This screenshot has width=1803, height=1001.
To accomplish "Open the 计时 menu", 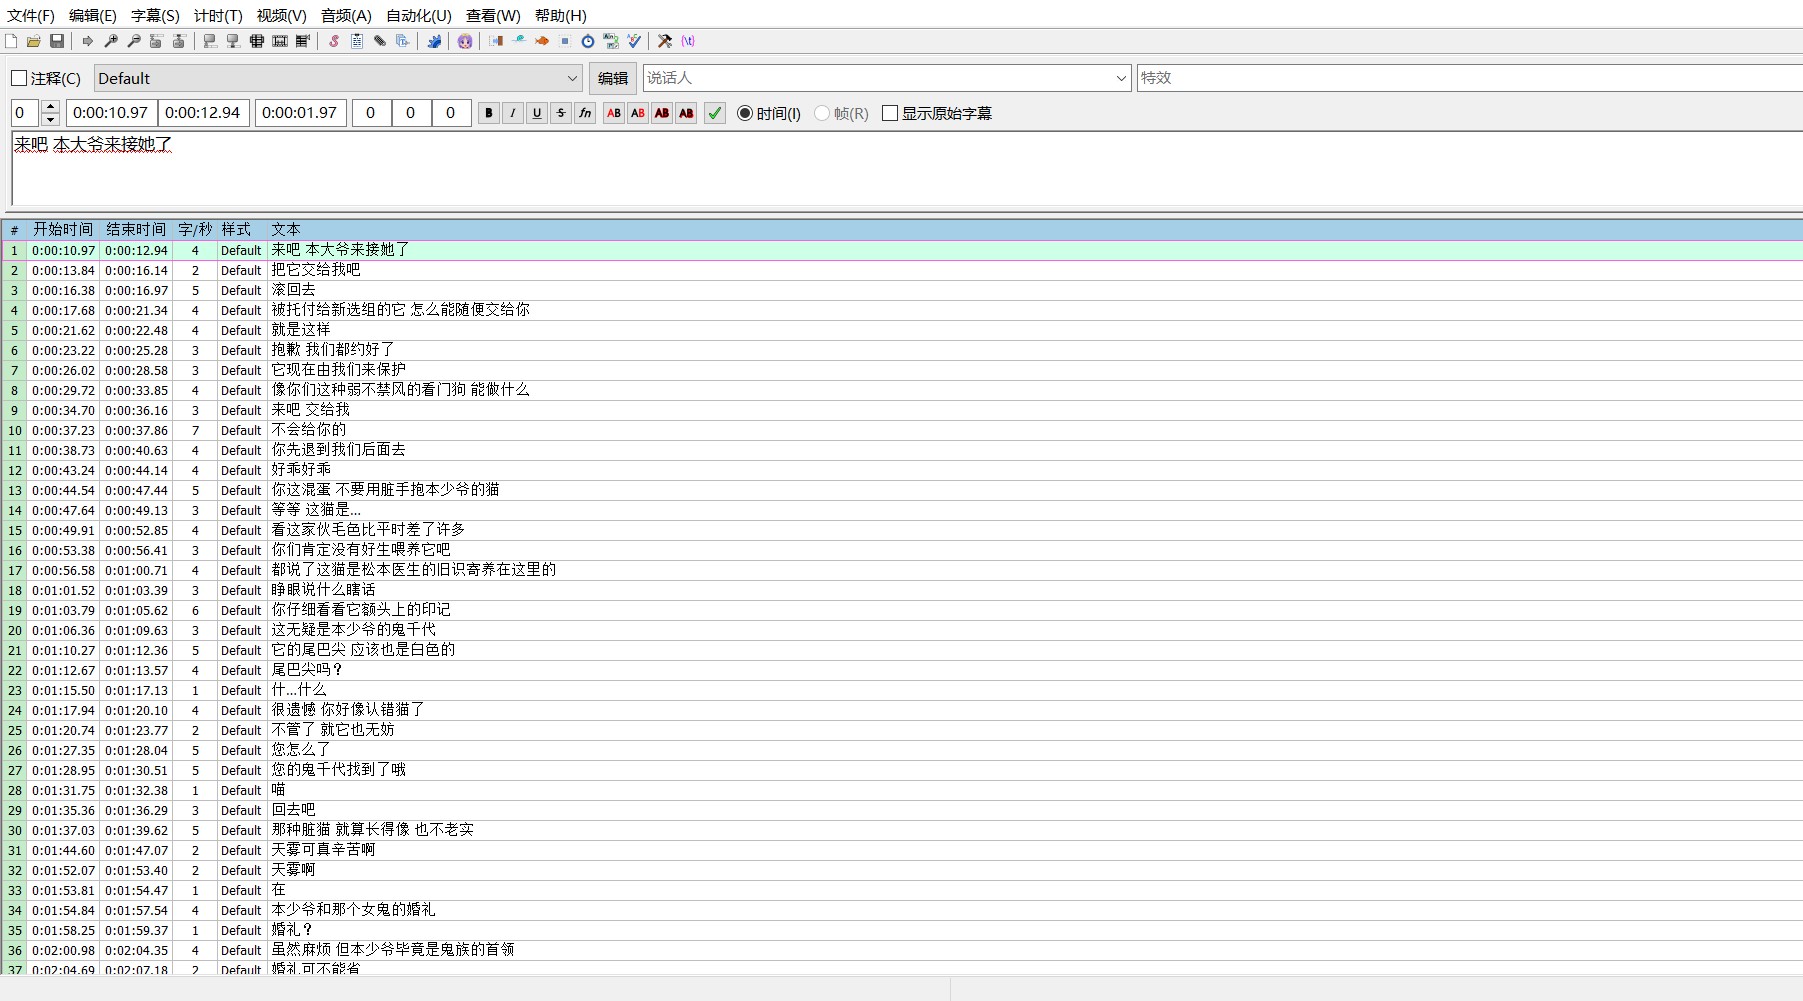I will pyautogui.click(x=218, y=16).
